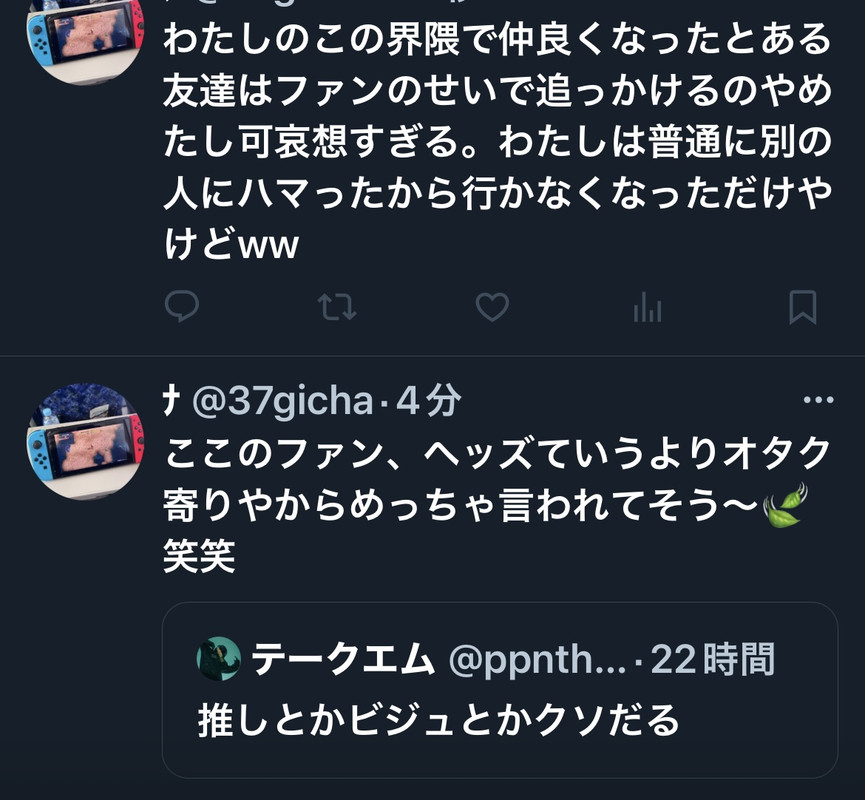Like the first tweet with the heart icon
The width and height of the screenshot is (865, 800).
[x=492, y=307]
